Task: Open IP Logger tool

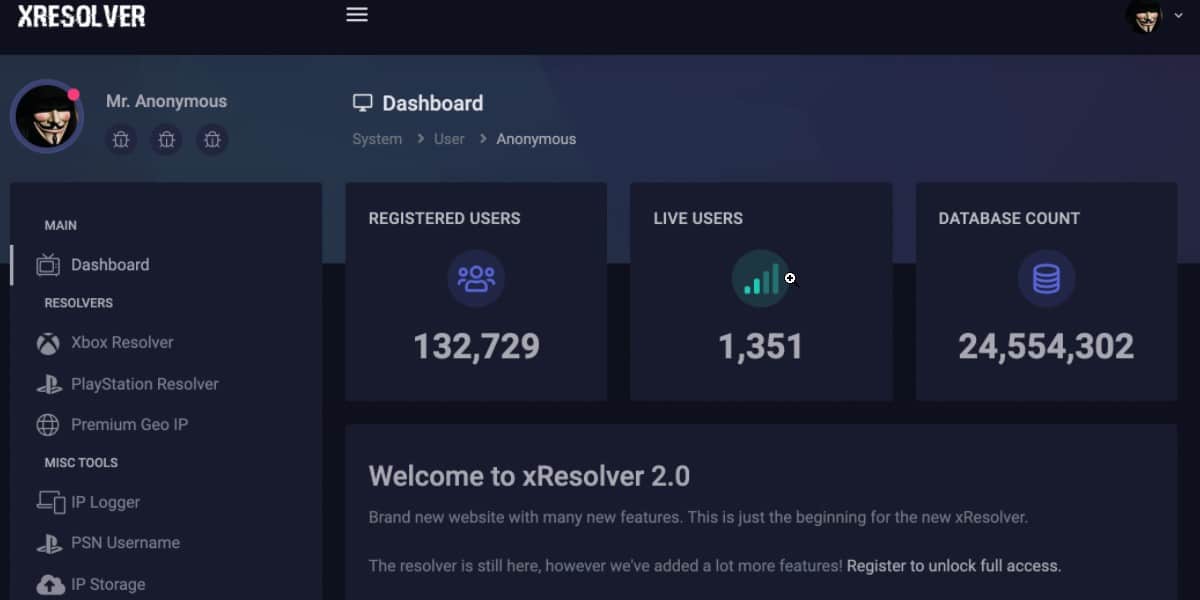Action: click(105, 502)
